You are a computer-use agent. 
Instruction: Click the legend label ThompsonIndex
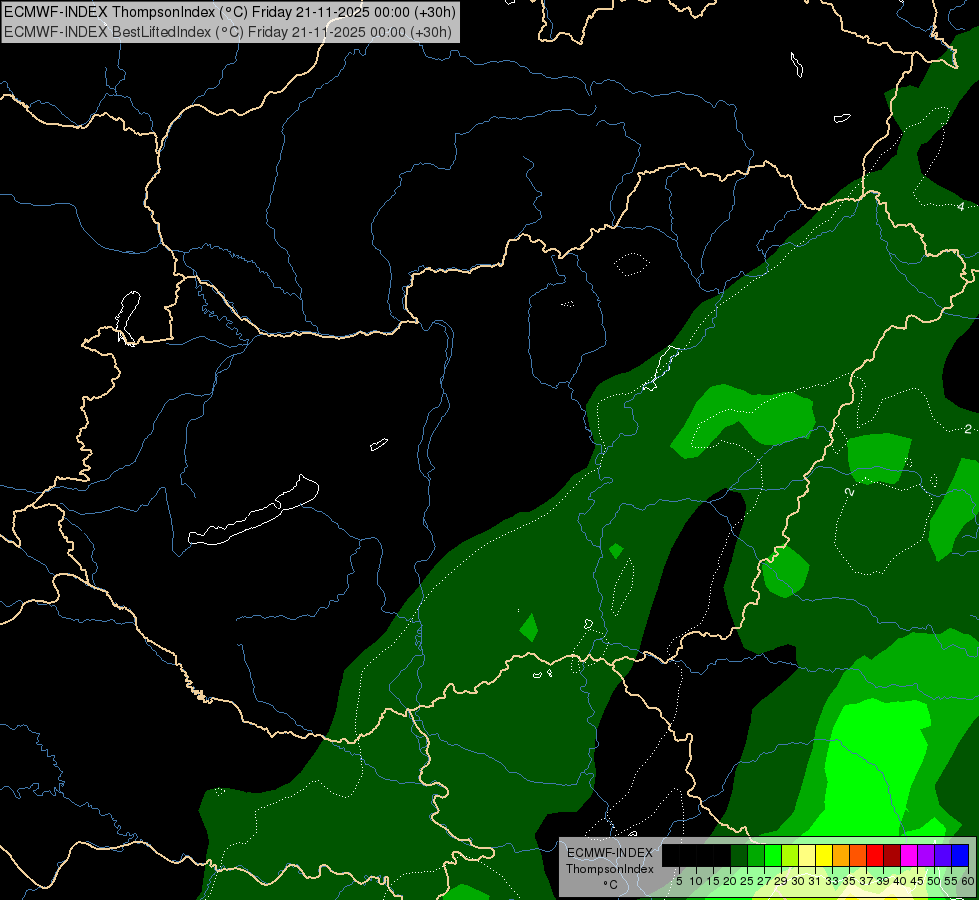click(x=610, y=869)
